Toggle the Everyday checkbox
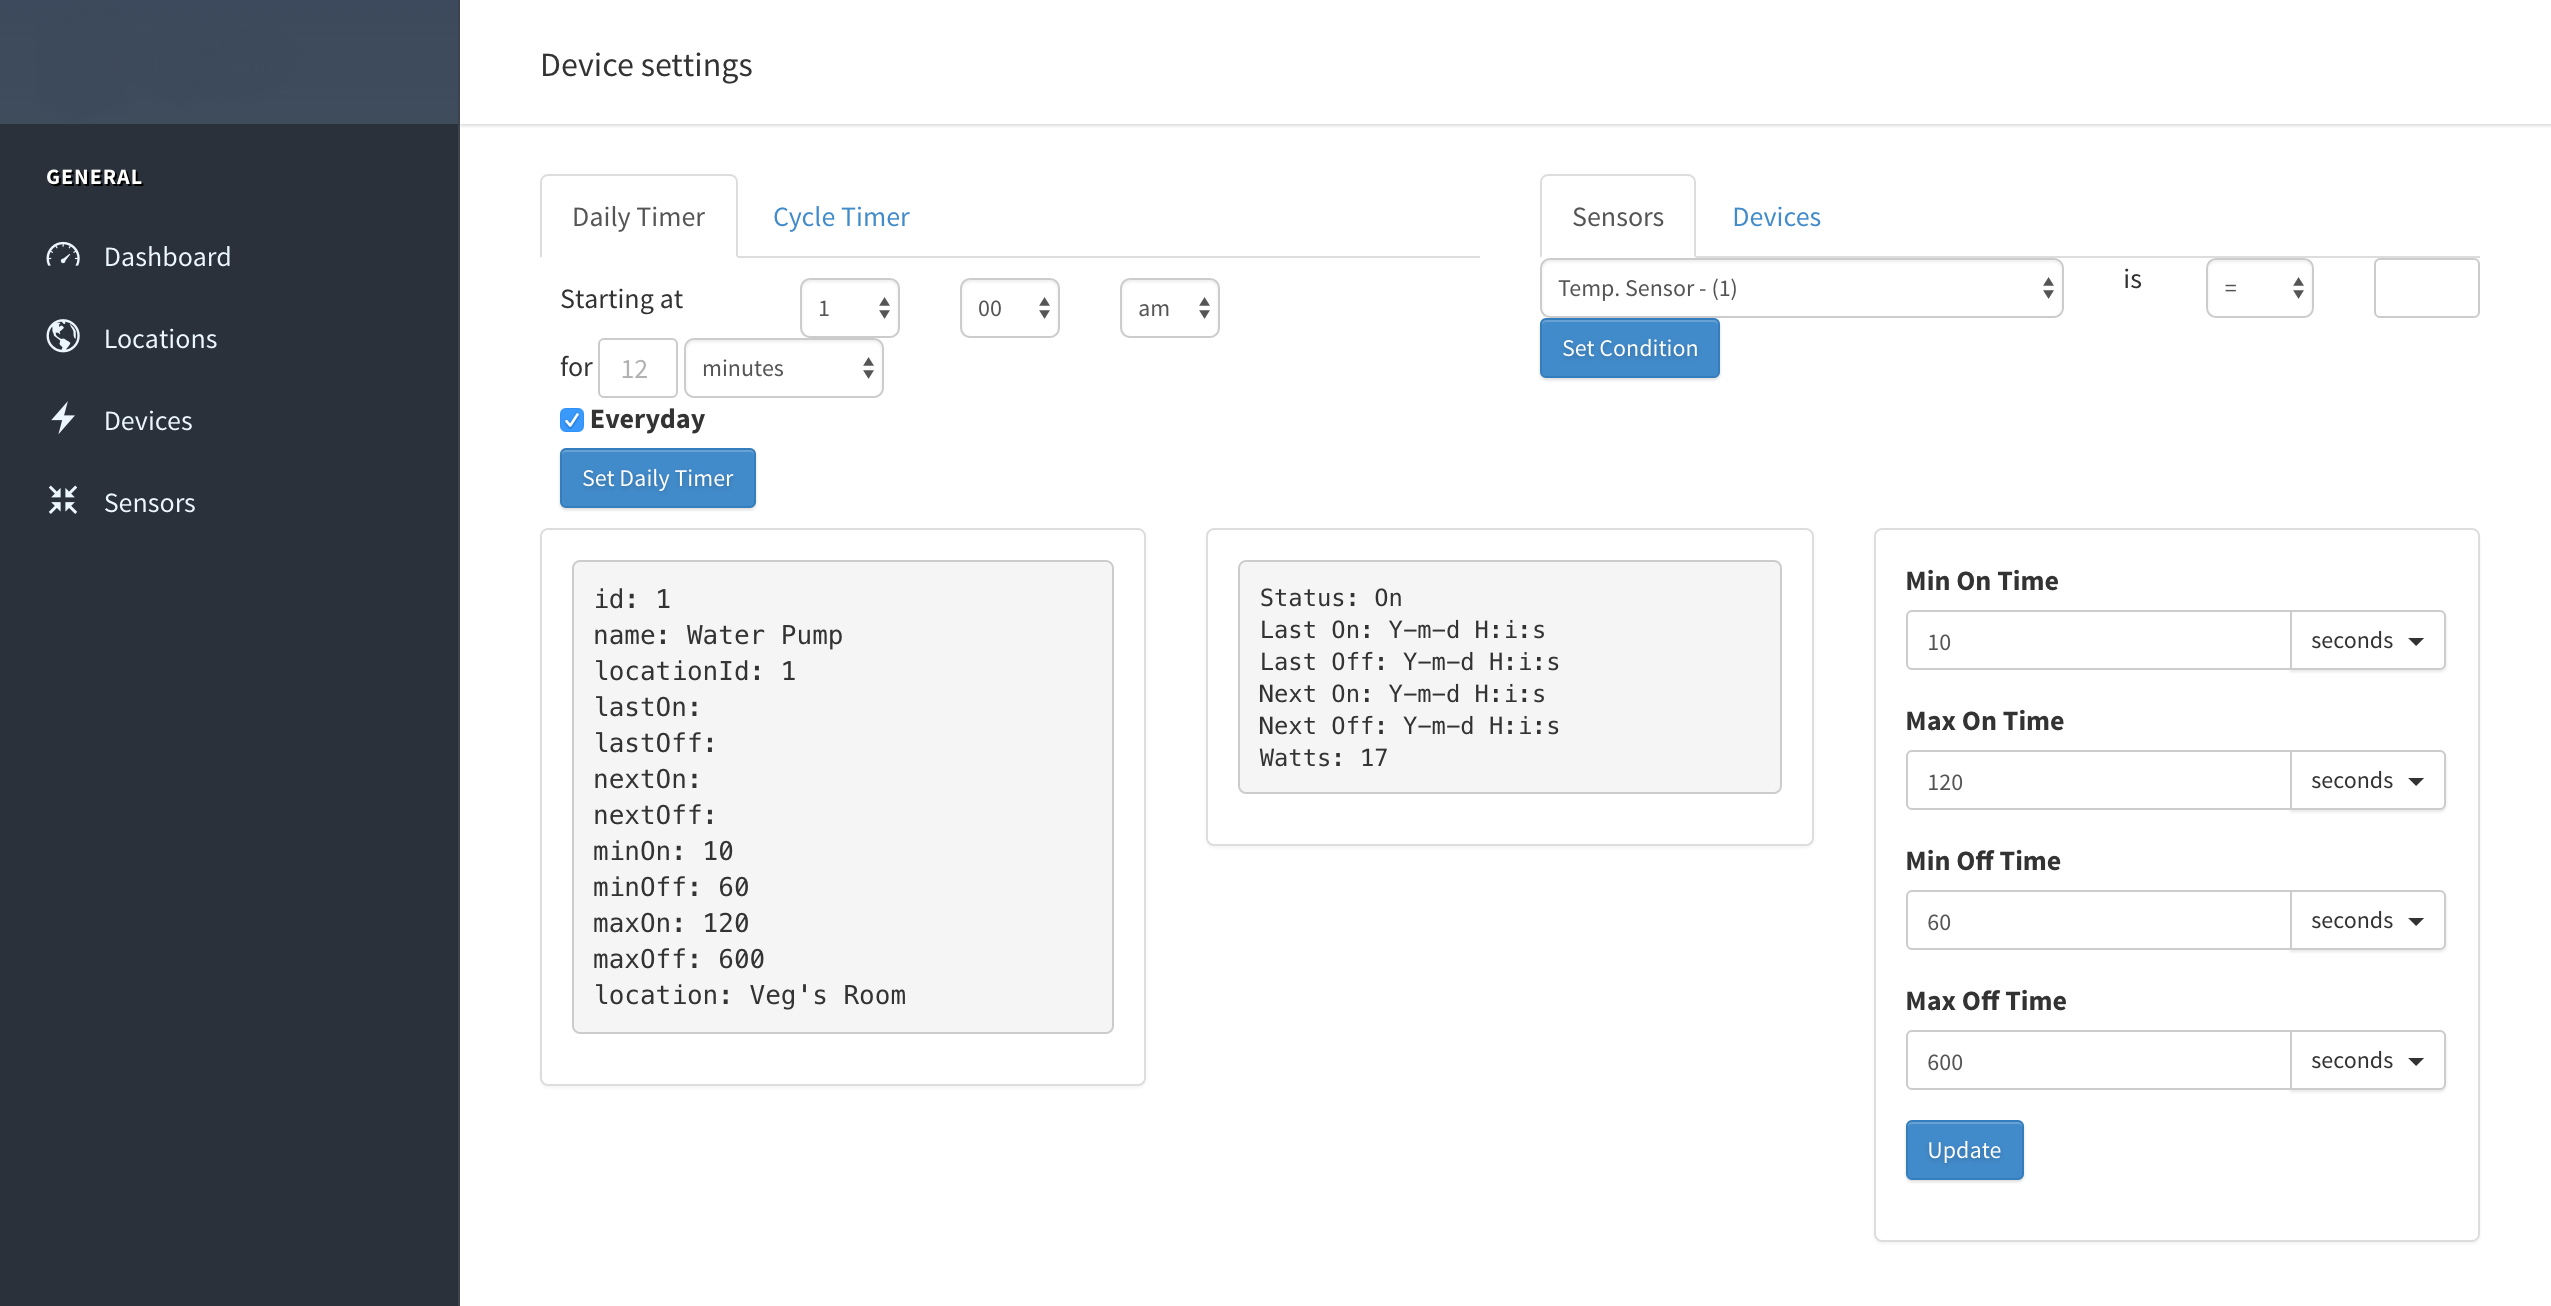 (x=571, y=420)
